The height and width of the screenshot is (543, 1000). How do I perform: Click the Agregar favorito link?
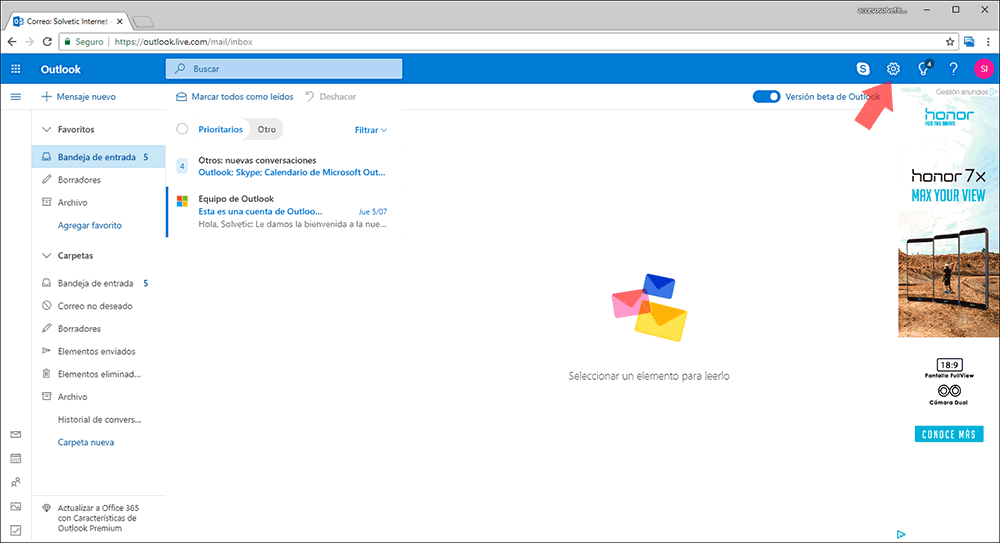pyautogui.click(x=90, y=225)
